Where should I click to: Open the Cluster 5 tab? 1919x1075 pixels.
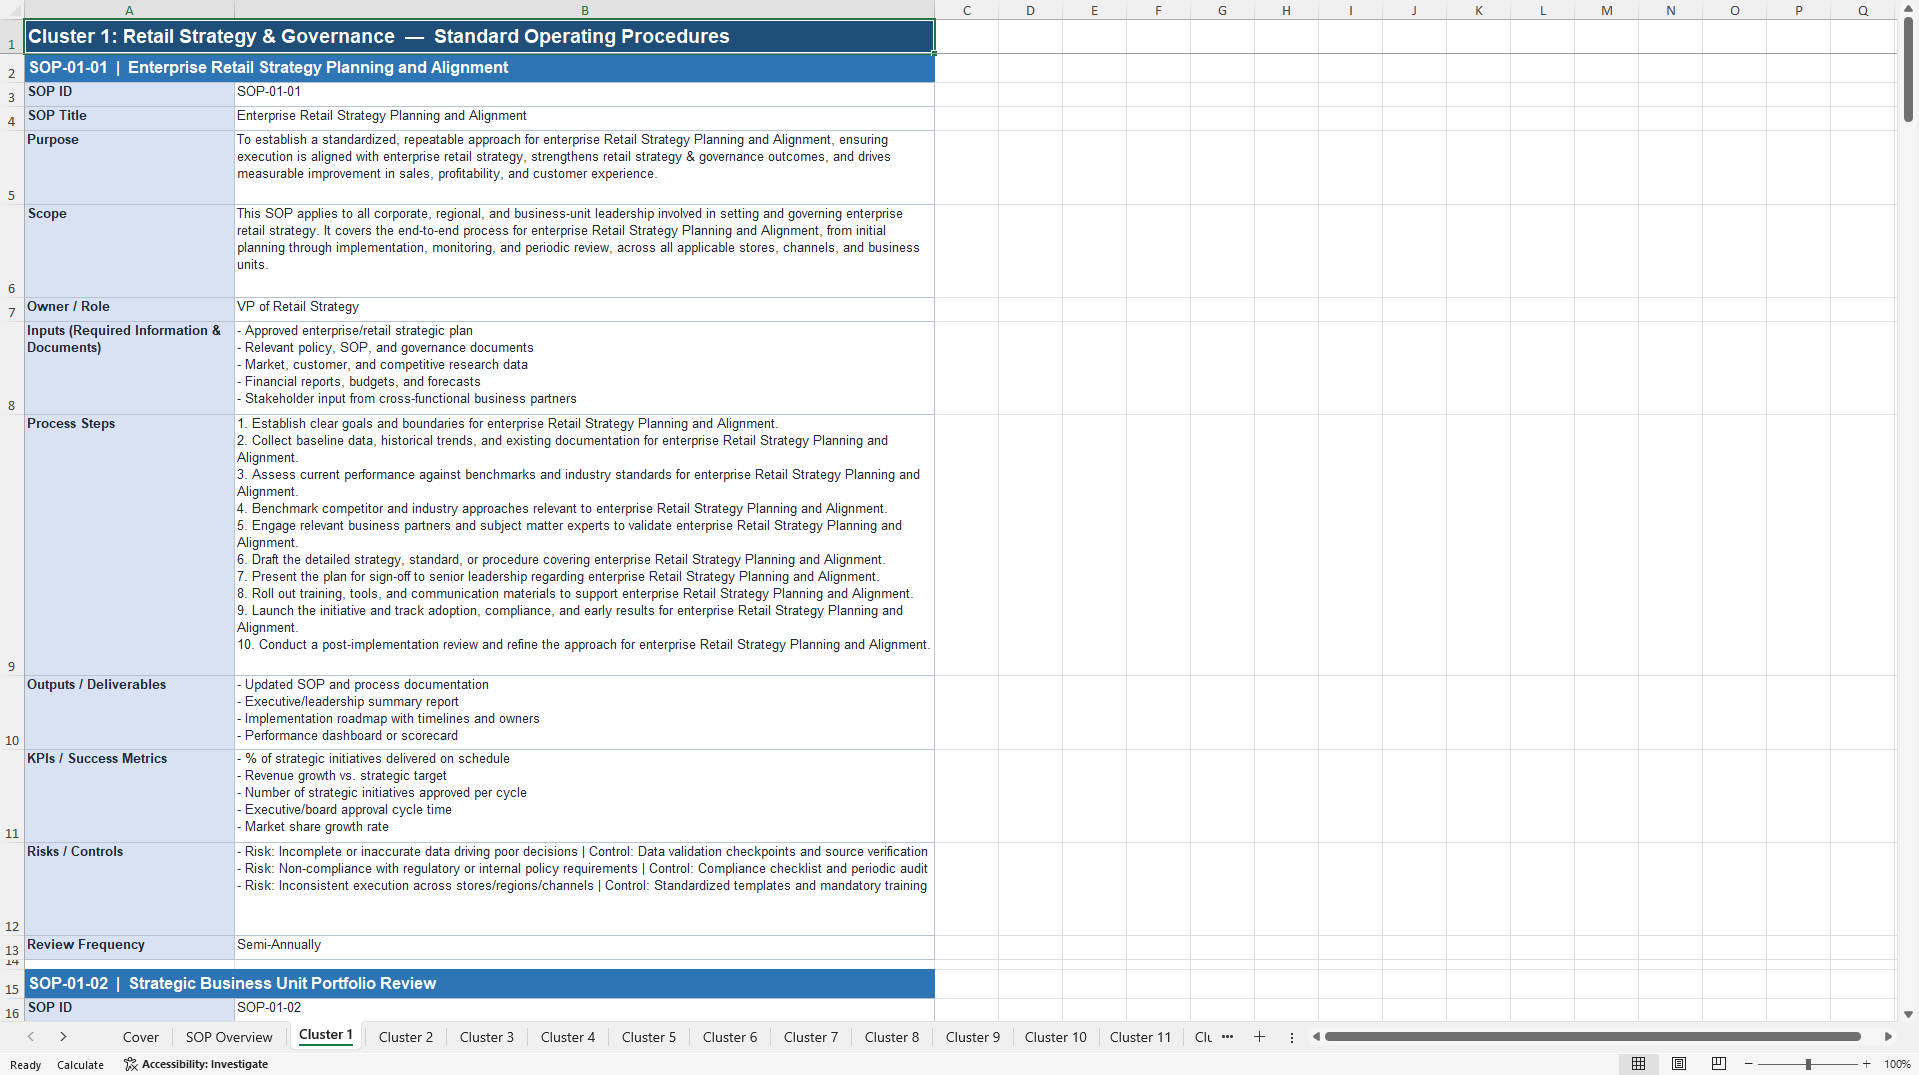pyautogui.click(x=649, y=1037)
